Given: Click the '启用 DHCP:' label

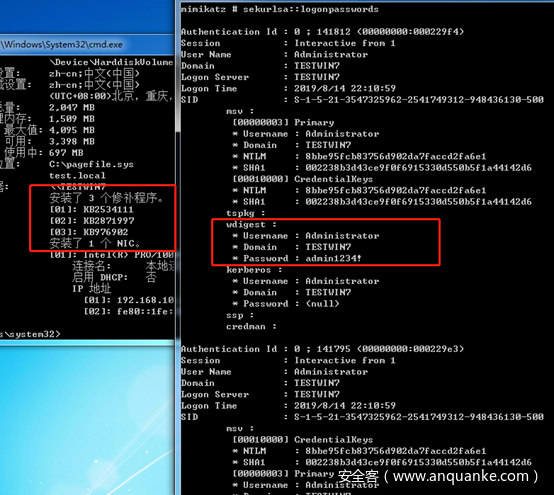Looking at the screenshot, I should pos(100,277).
